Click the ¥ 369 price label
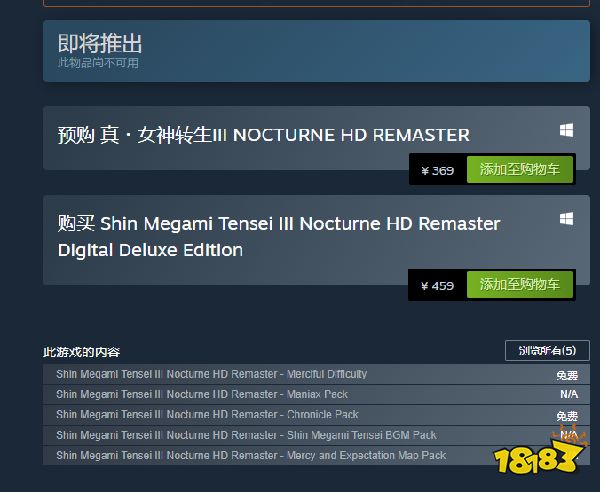Viewport: 600px width, 492px height. (x=438, y=170)
